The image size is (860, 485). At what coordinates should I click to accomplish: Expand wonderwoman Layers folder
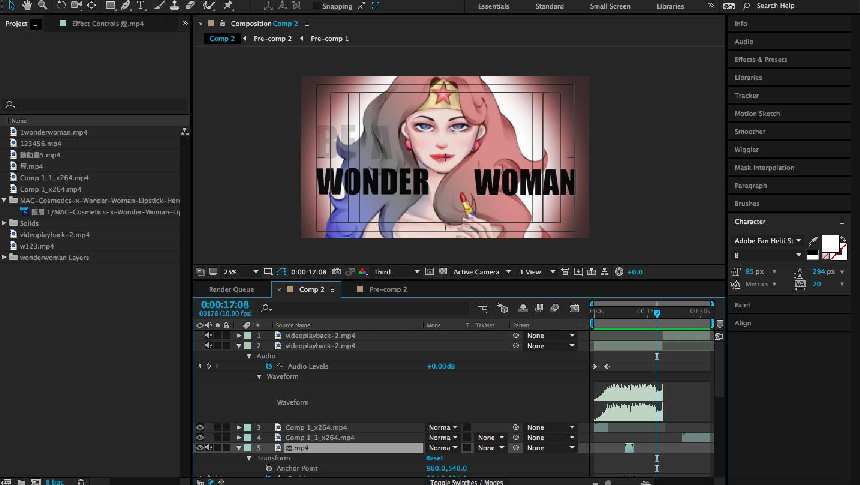(x=4, y=257)
